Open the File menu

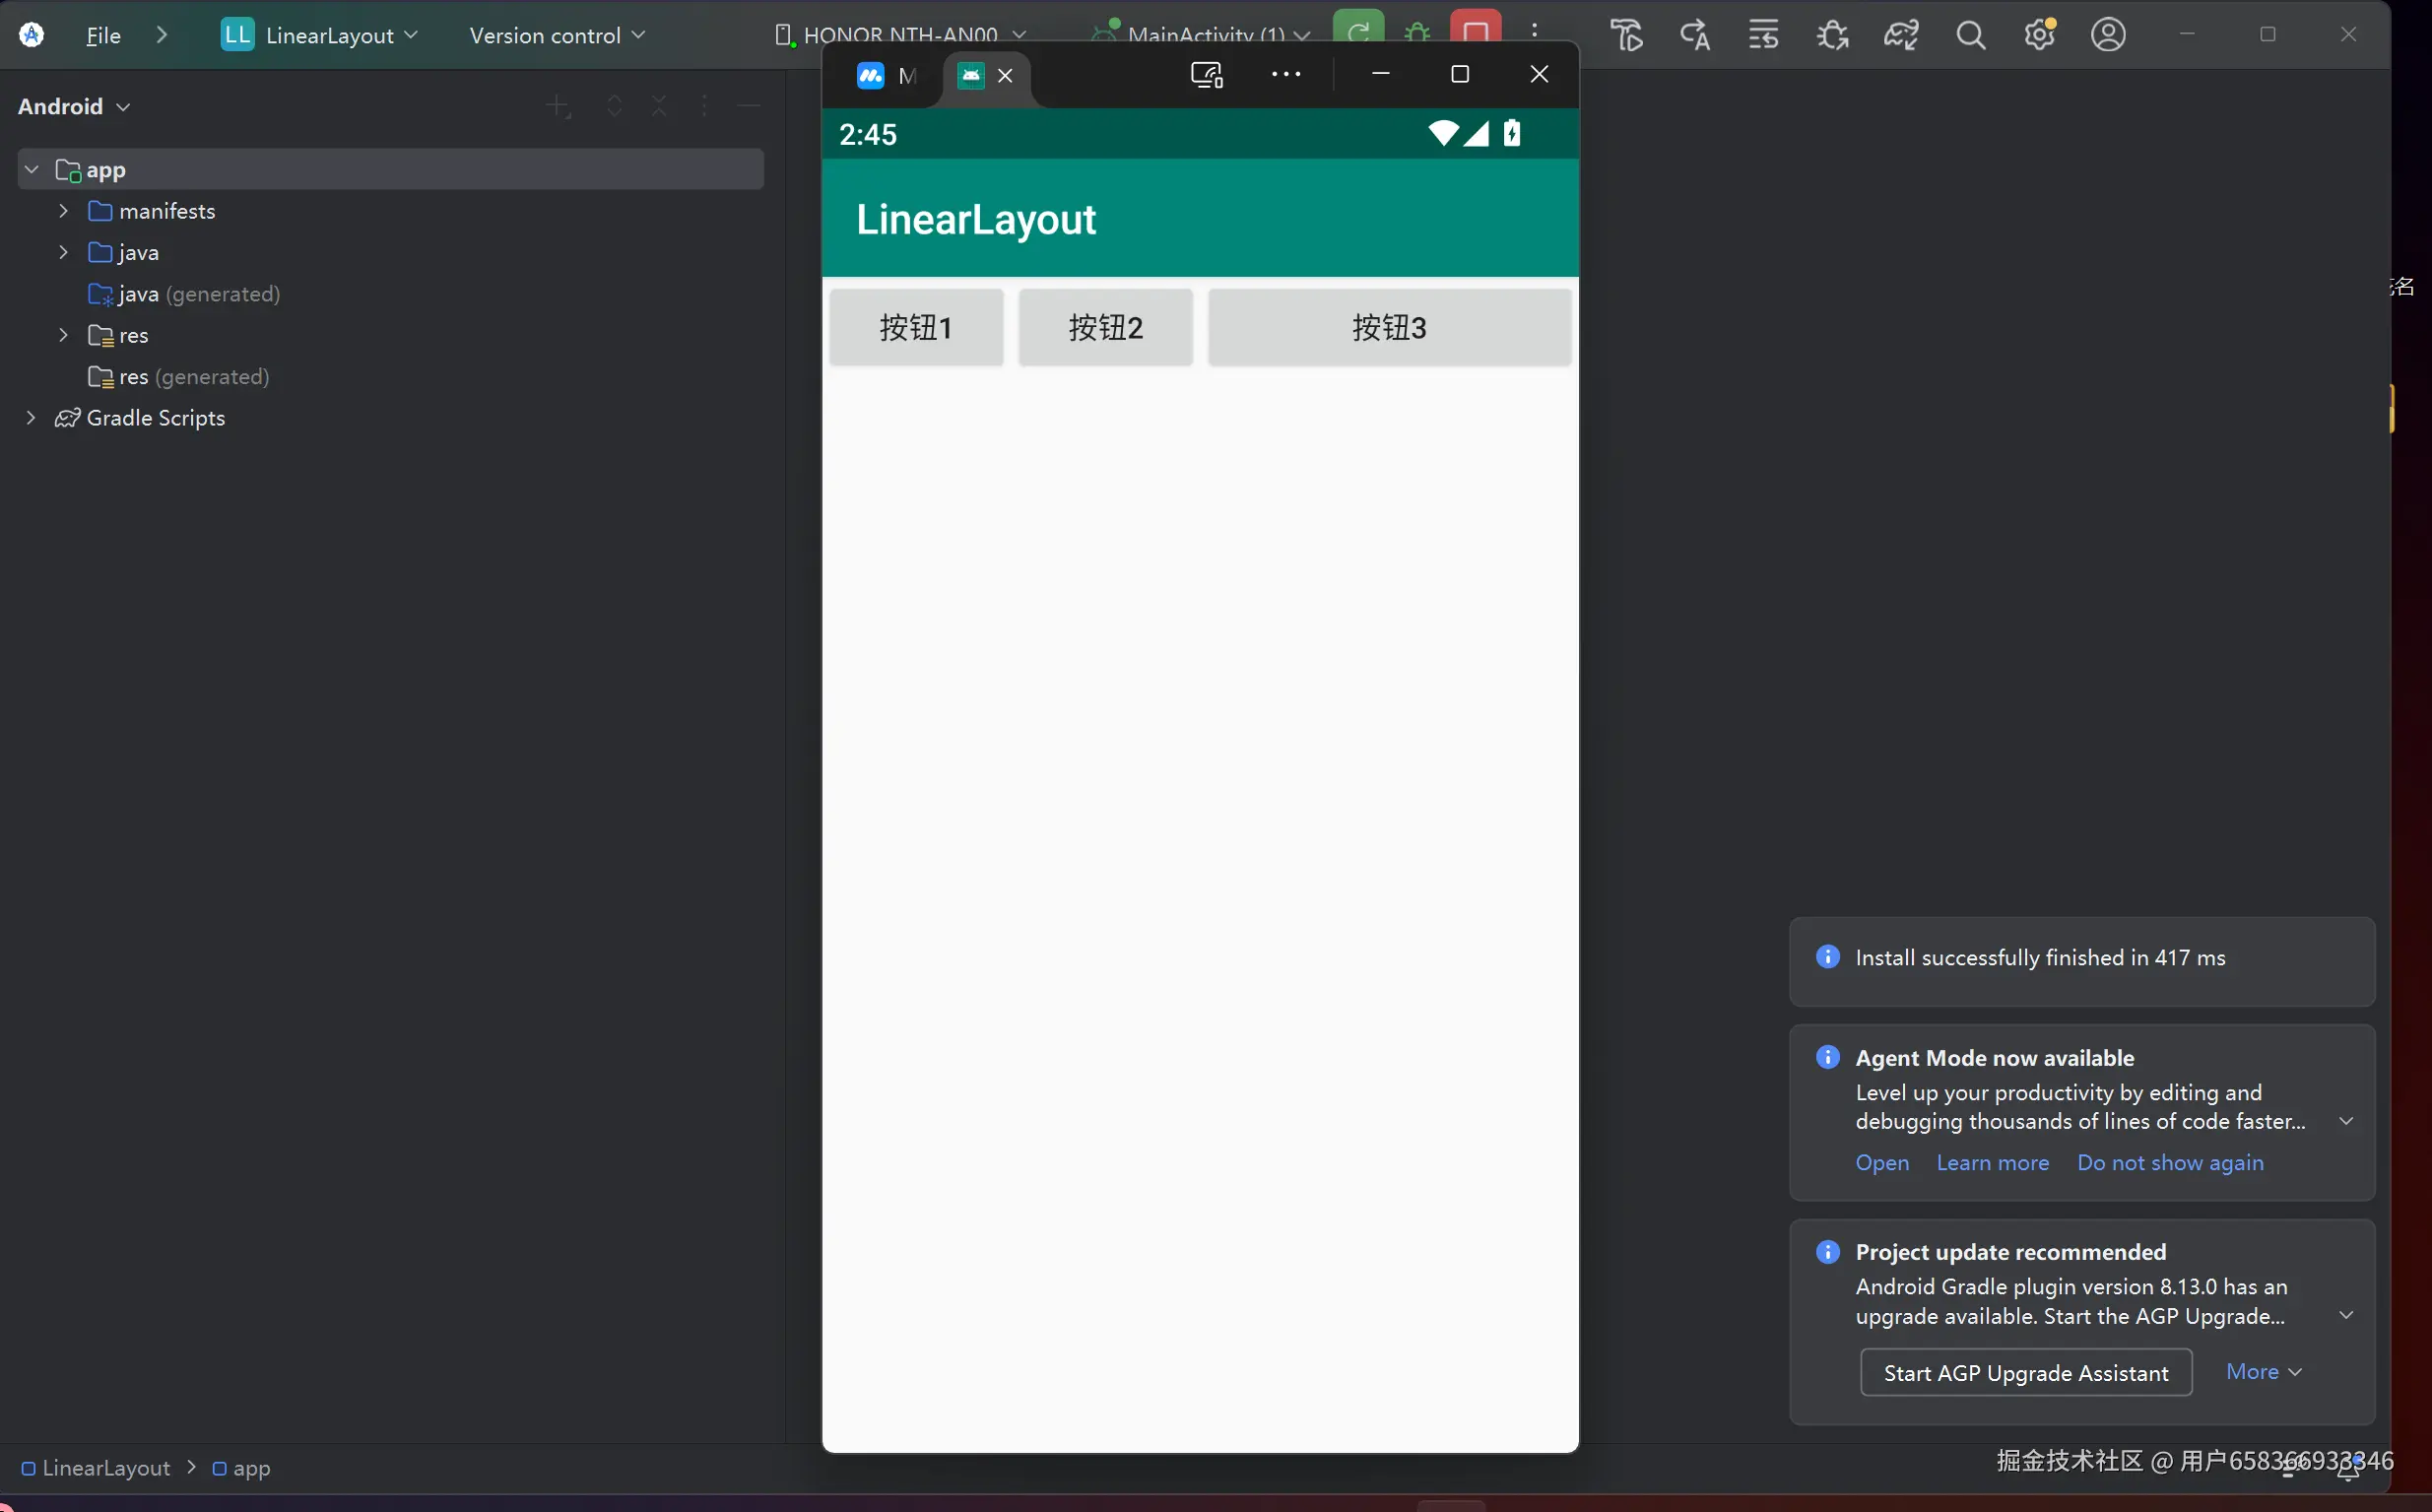coord(103,35)
